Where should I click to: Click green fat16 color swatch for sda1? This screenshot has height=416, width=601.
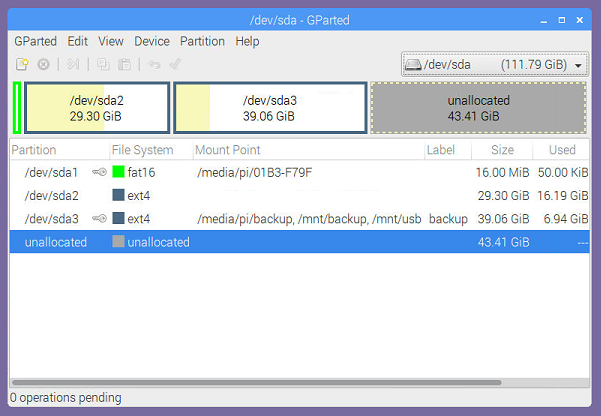(118, 172)
